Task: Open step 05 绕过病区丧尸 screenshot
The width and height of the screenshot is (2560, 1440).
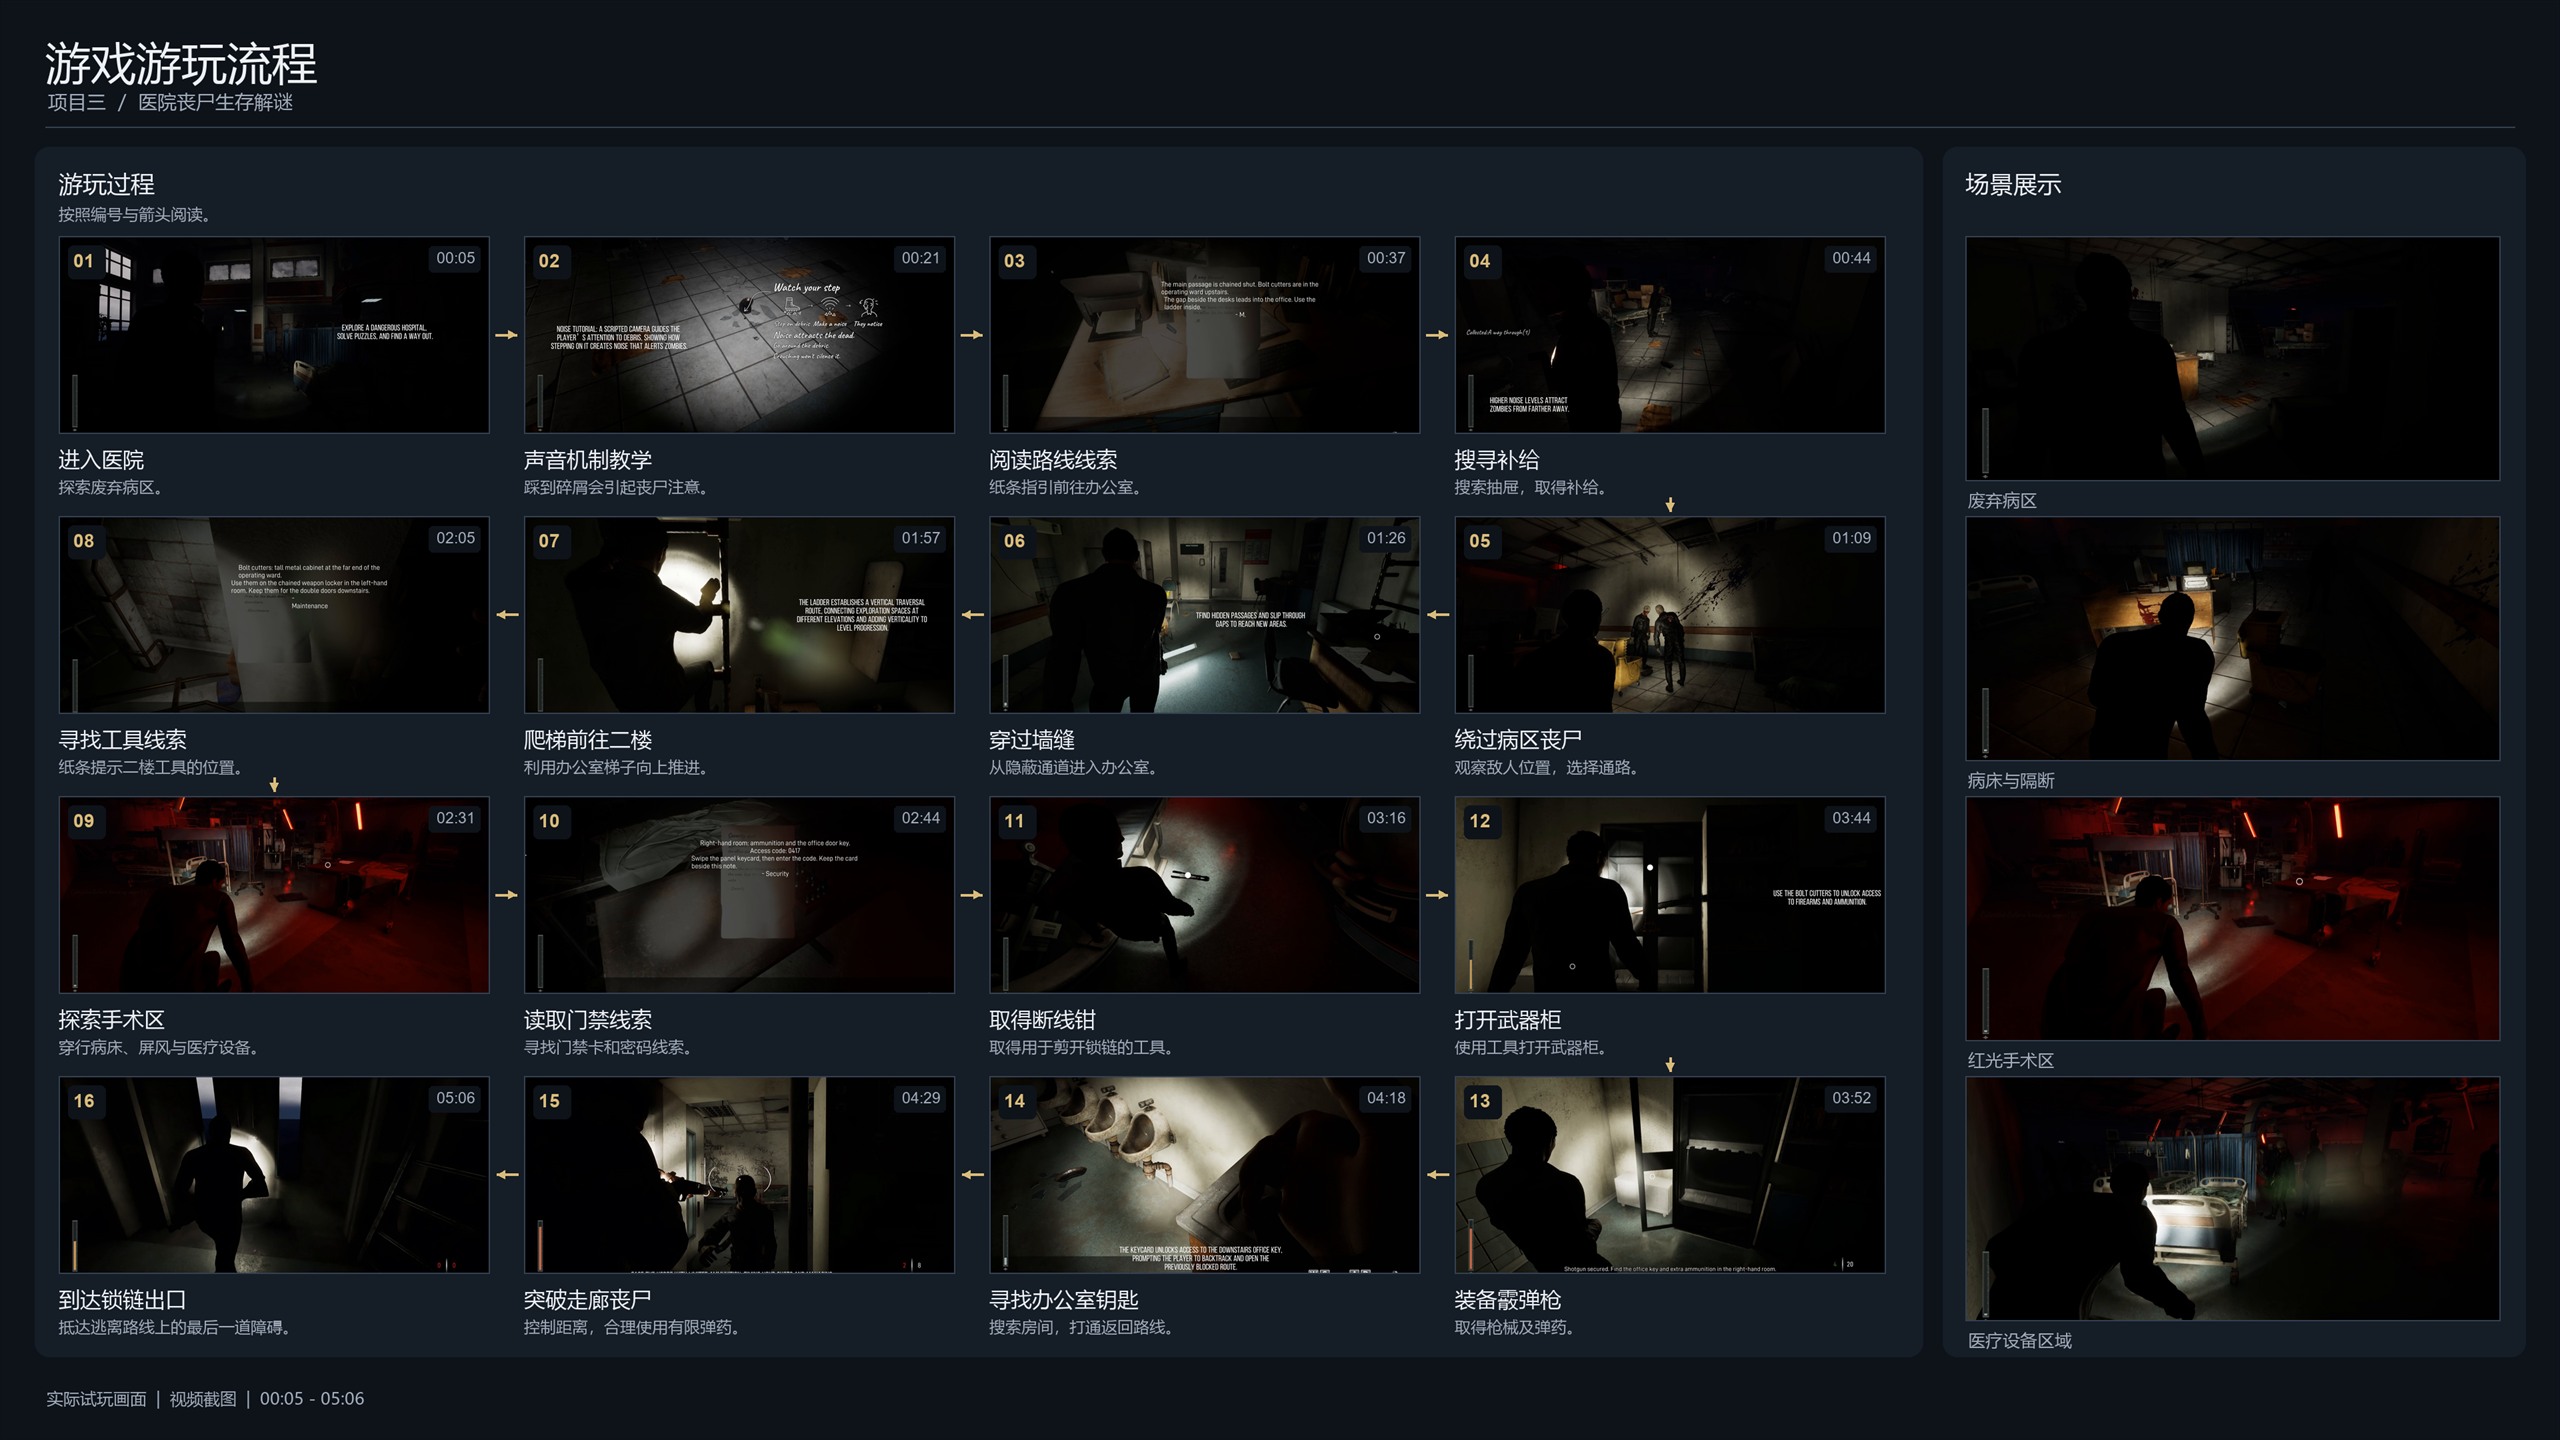Action: [x=1669, y=615]
